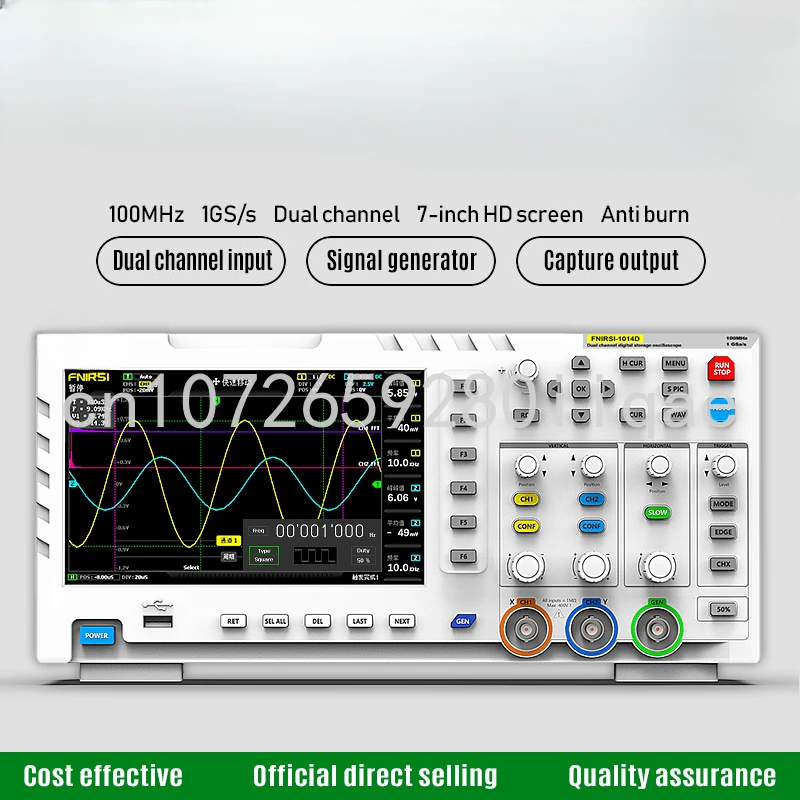Viewport: 800px width, 800px height.
Task: Click the left arrow navigation key
Action: pyautogui.click(x=555, y=389)
